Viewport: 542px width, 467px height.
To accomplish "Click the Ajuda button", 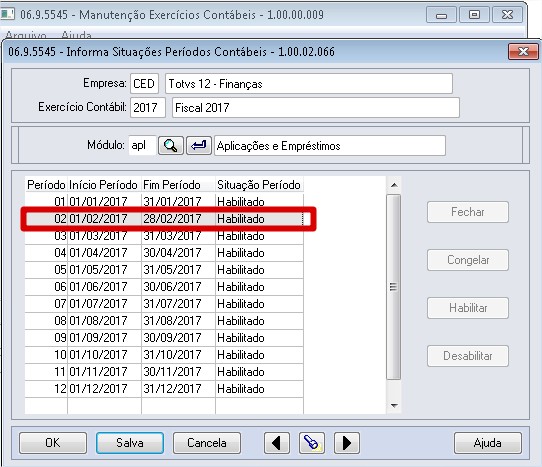I will [x=487, y=443].
